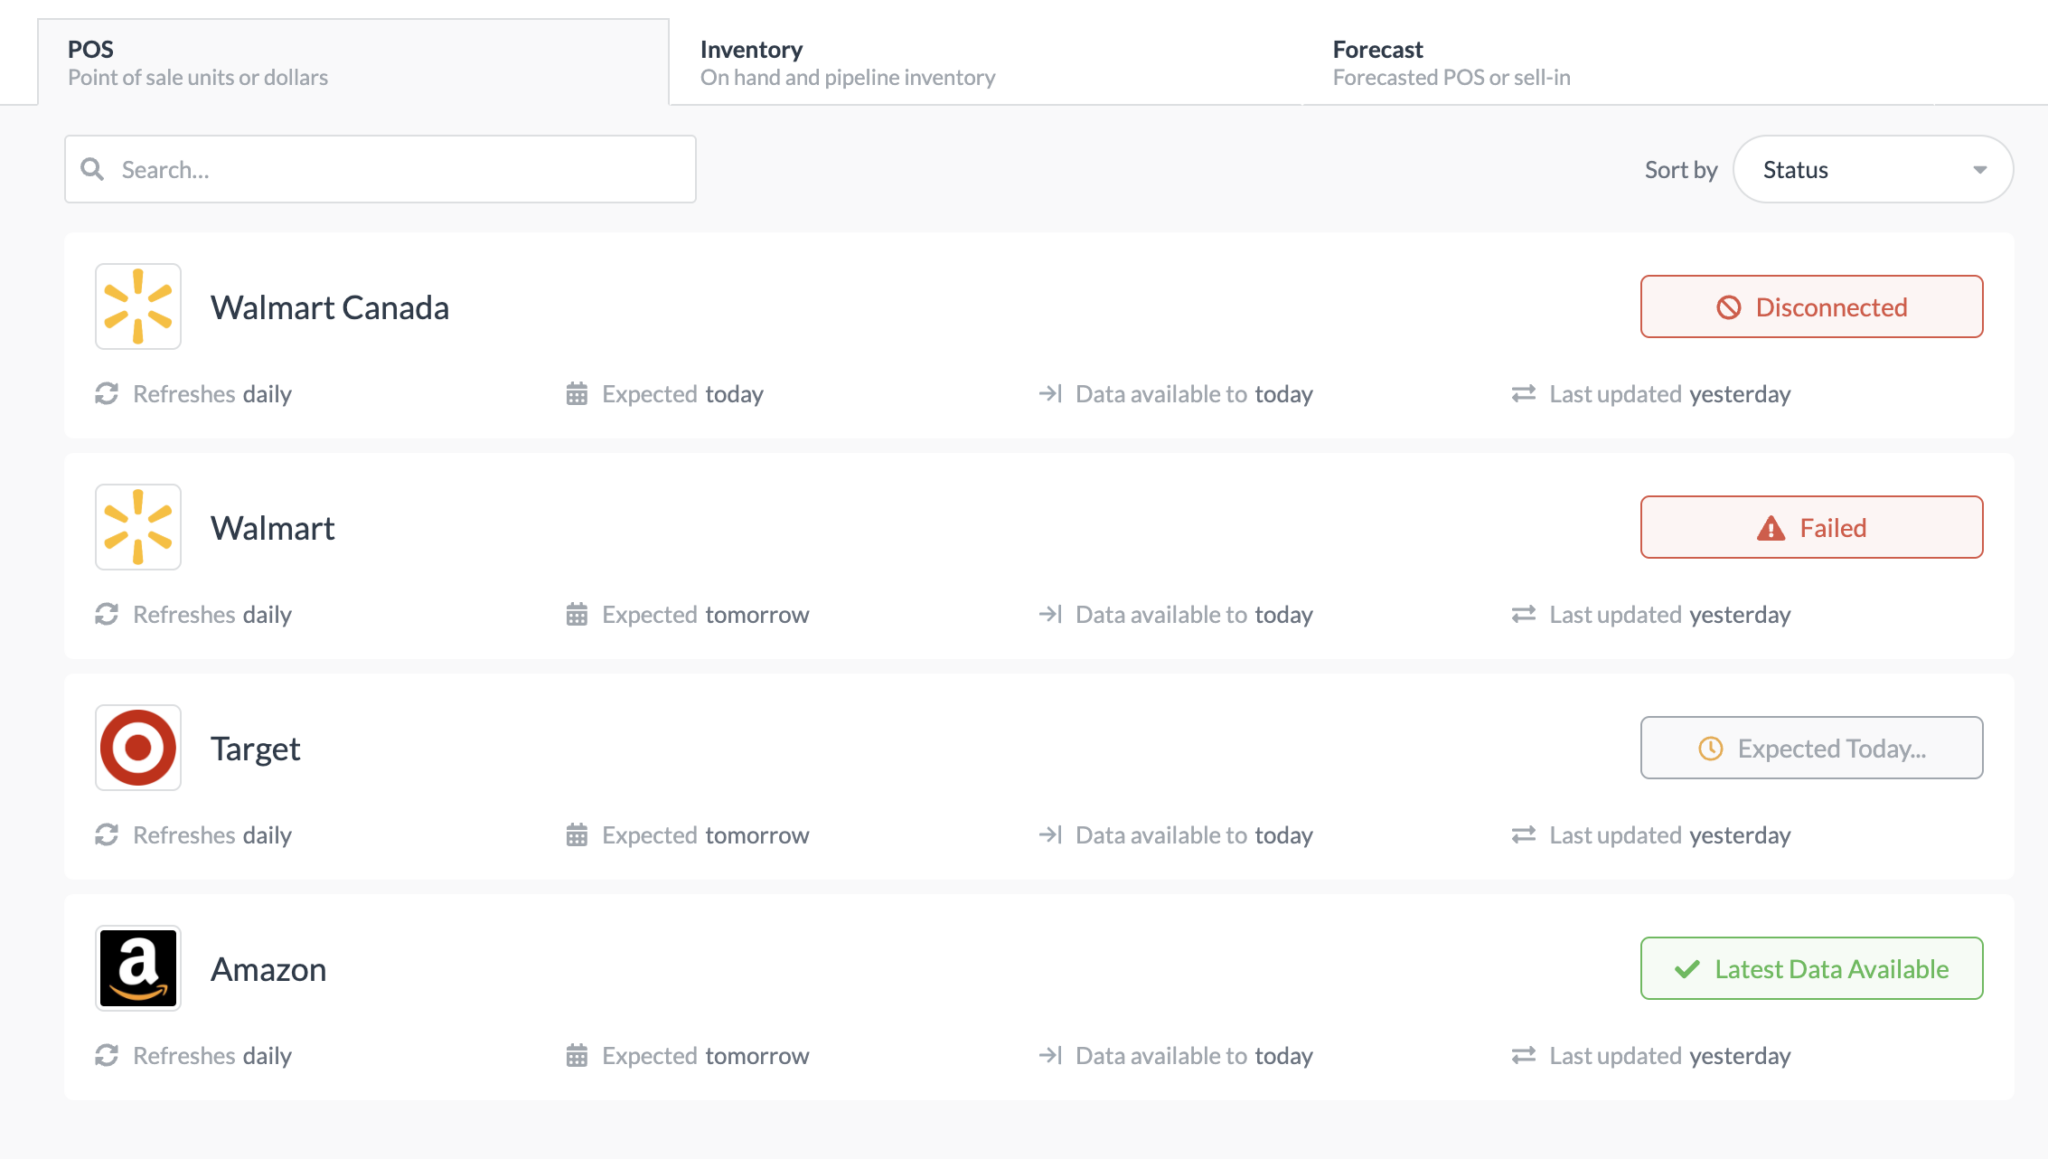Image resolution: width=2048 pixels, height=1159 pixels.
Task: Click the Walmart spark logo icon
Action: point(138,527)
